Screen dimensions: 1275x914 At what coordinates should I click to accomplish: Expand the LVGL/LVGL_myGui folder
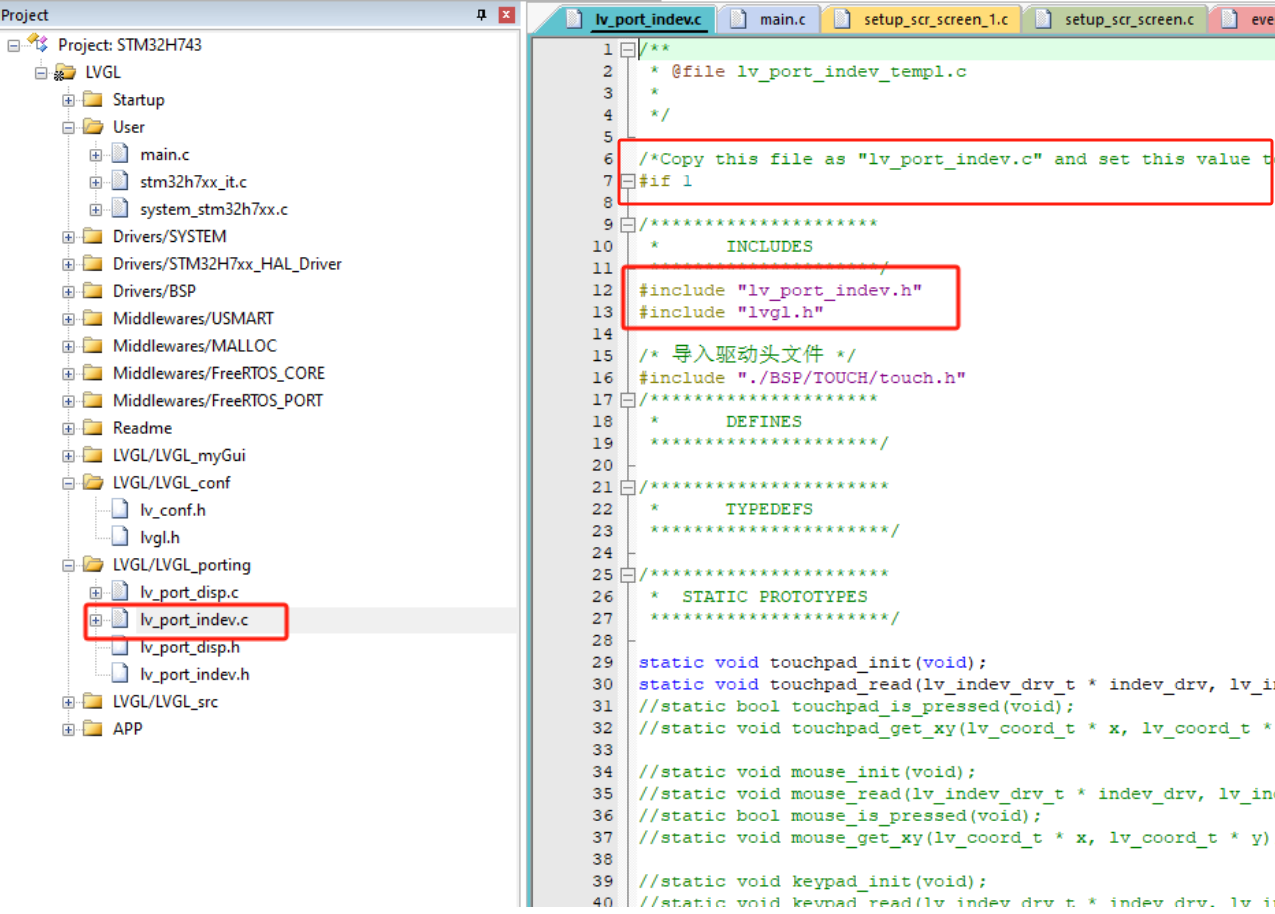68,455
